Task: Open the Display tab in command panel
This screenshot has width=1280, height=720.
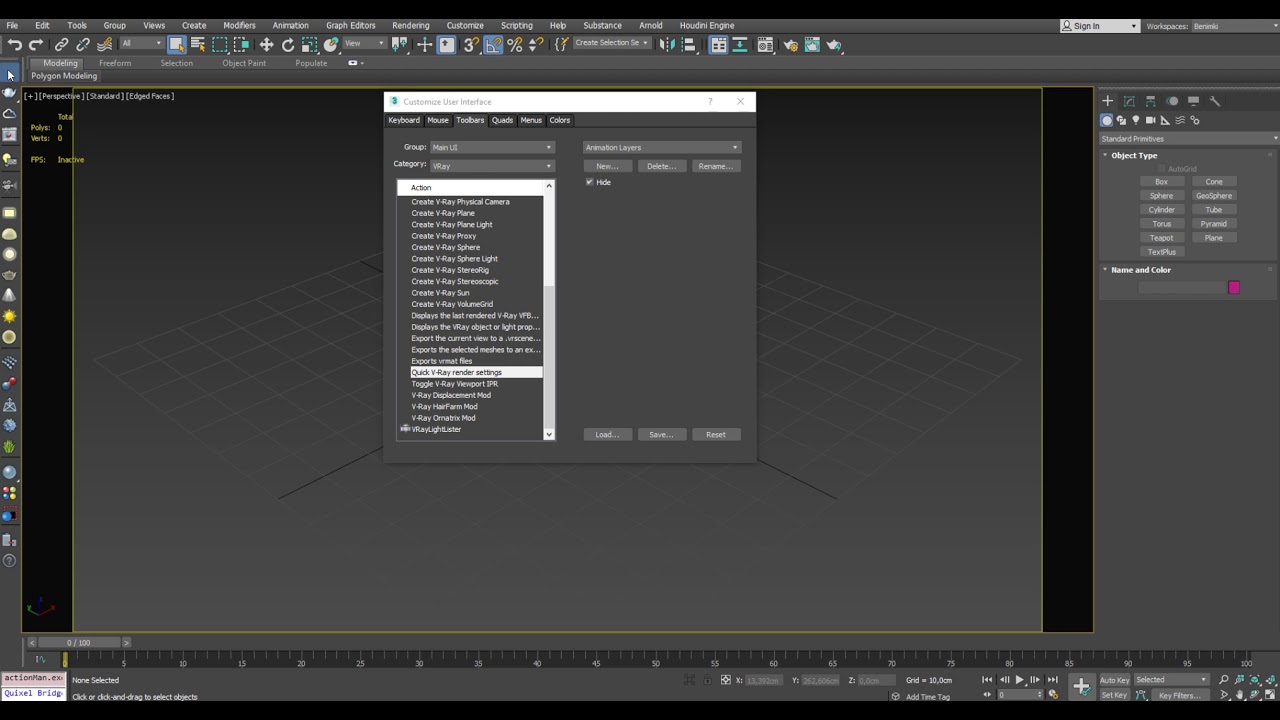Action: tap(1193, 101)
